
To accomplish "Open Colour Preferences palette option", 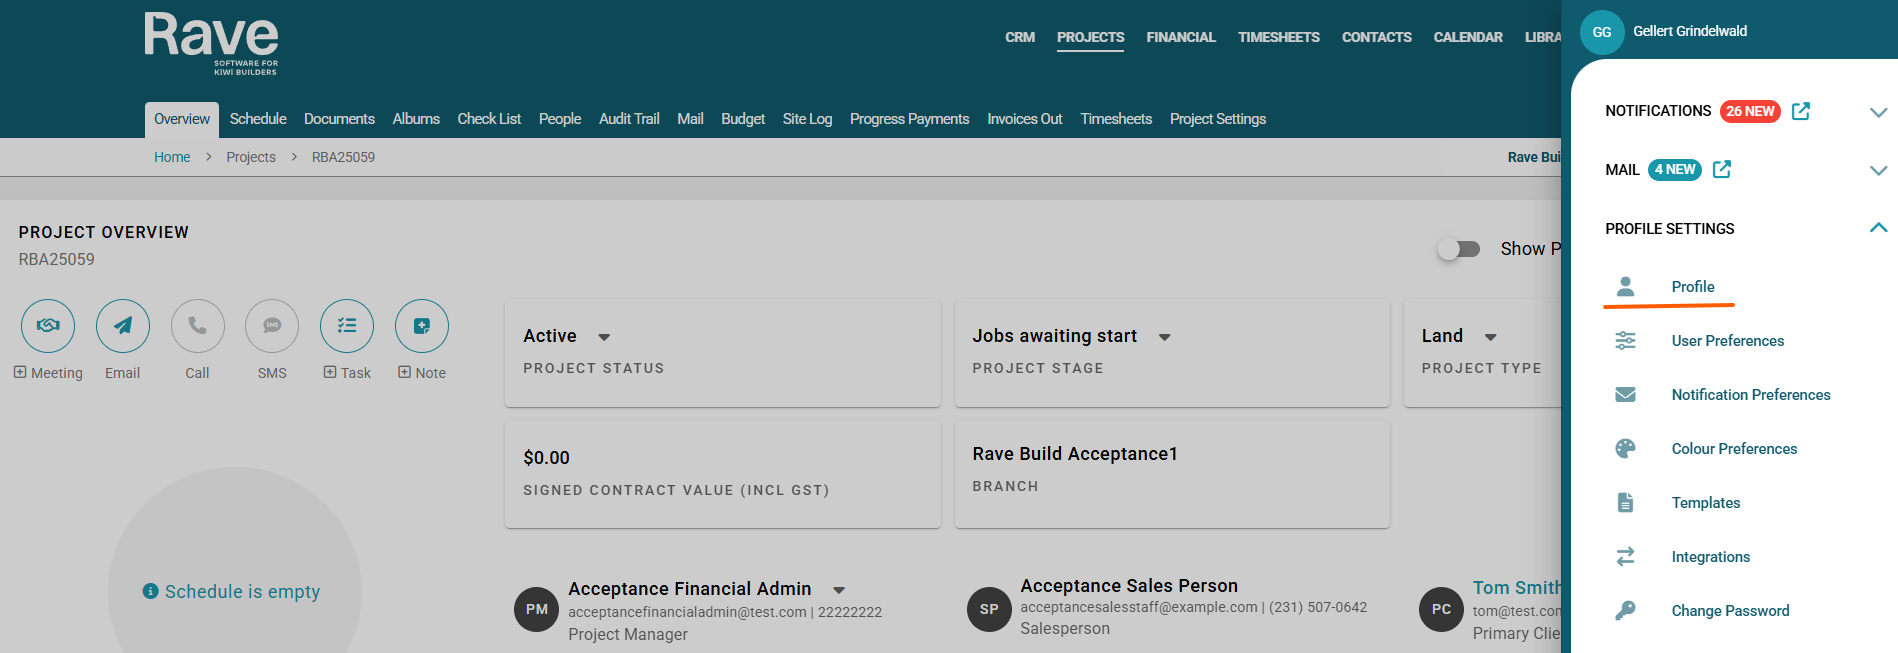I will (x=1734, y=449).
